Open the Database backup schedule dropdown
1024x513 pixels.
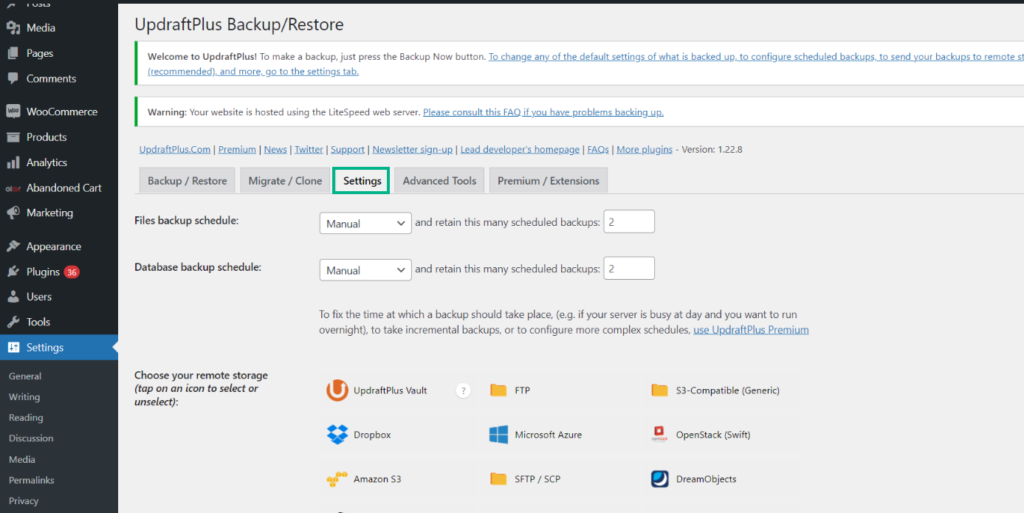[365, 270]
